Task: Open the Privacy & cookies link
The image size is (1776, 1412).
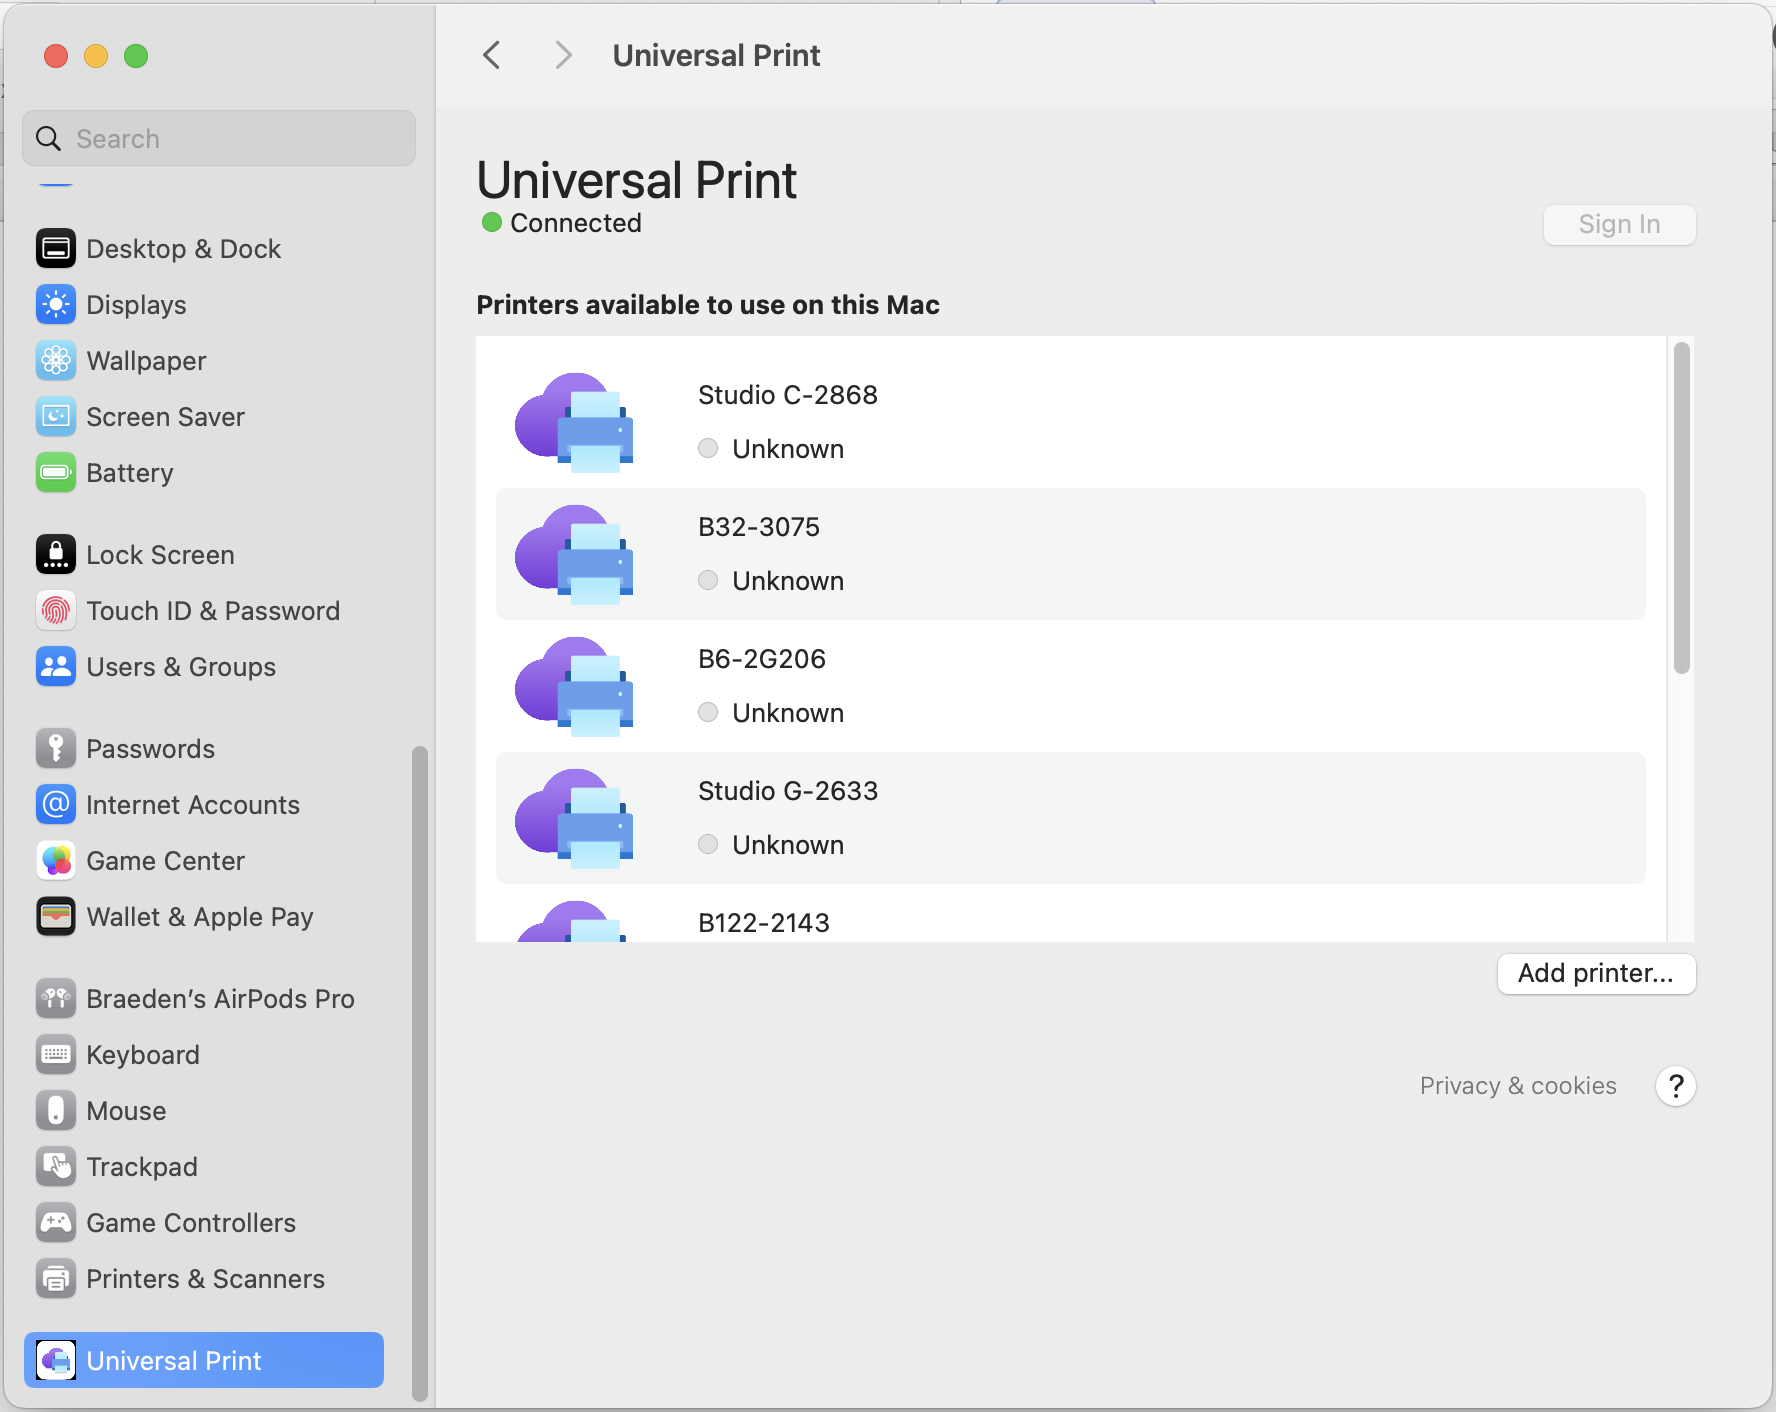Action: tap(1518, 1085)
